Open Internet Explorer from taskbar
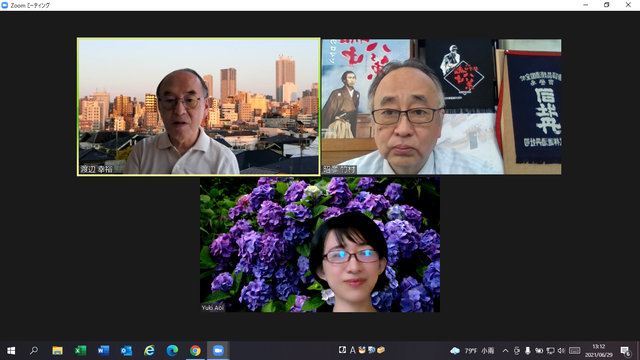Viewport: 640px width, 360px height. tap(149, 351)
